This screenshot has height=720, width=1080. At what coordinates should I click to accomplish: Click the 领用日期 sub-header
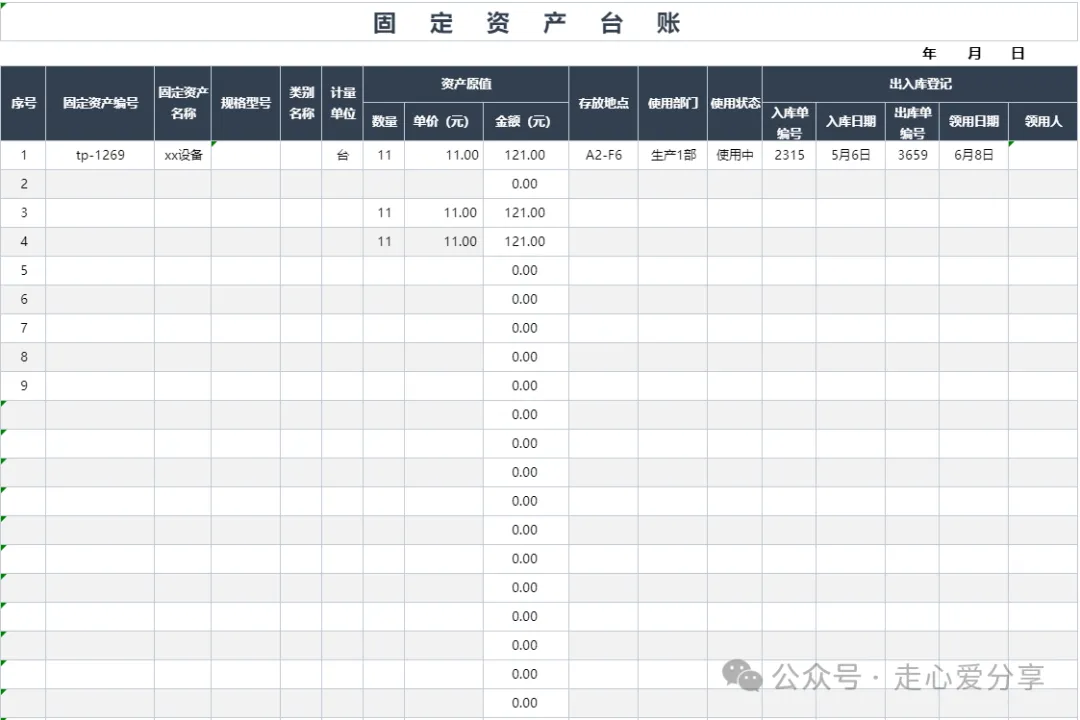[974, 122]
